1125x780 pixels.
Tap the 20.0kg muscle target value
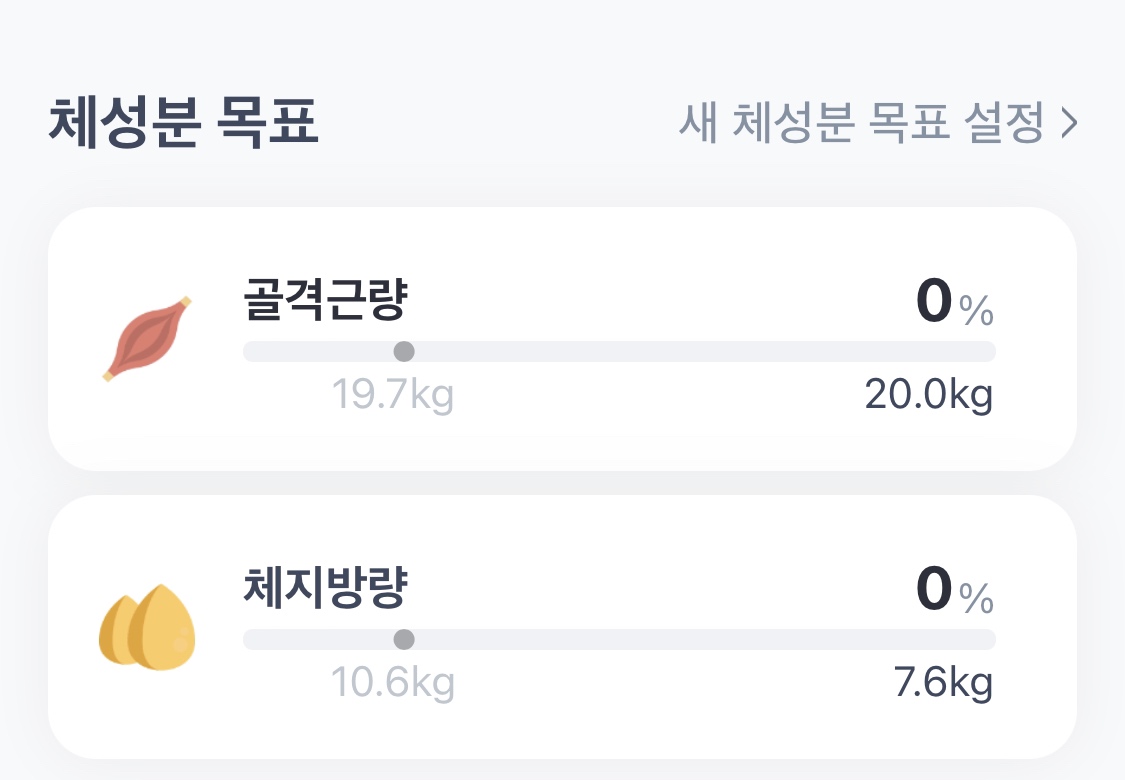929,396
